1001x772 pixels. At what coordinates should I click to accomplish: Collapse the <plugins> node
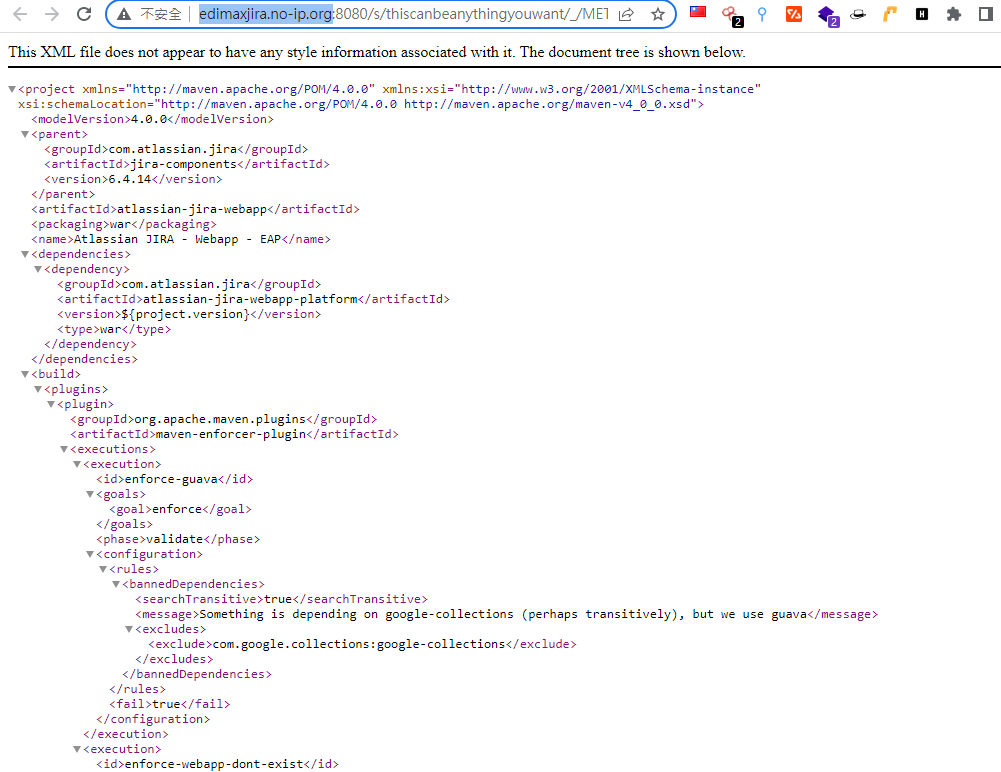38,390
